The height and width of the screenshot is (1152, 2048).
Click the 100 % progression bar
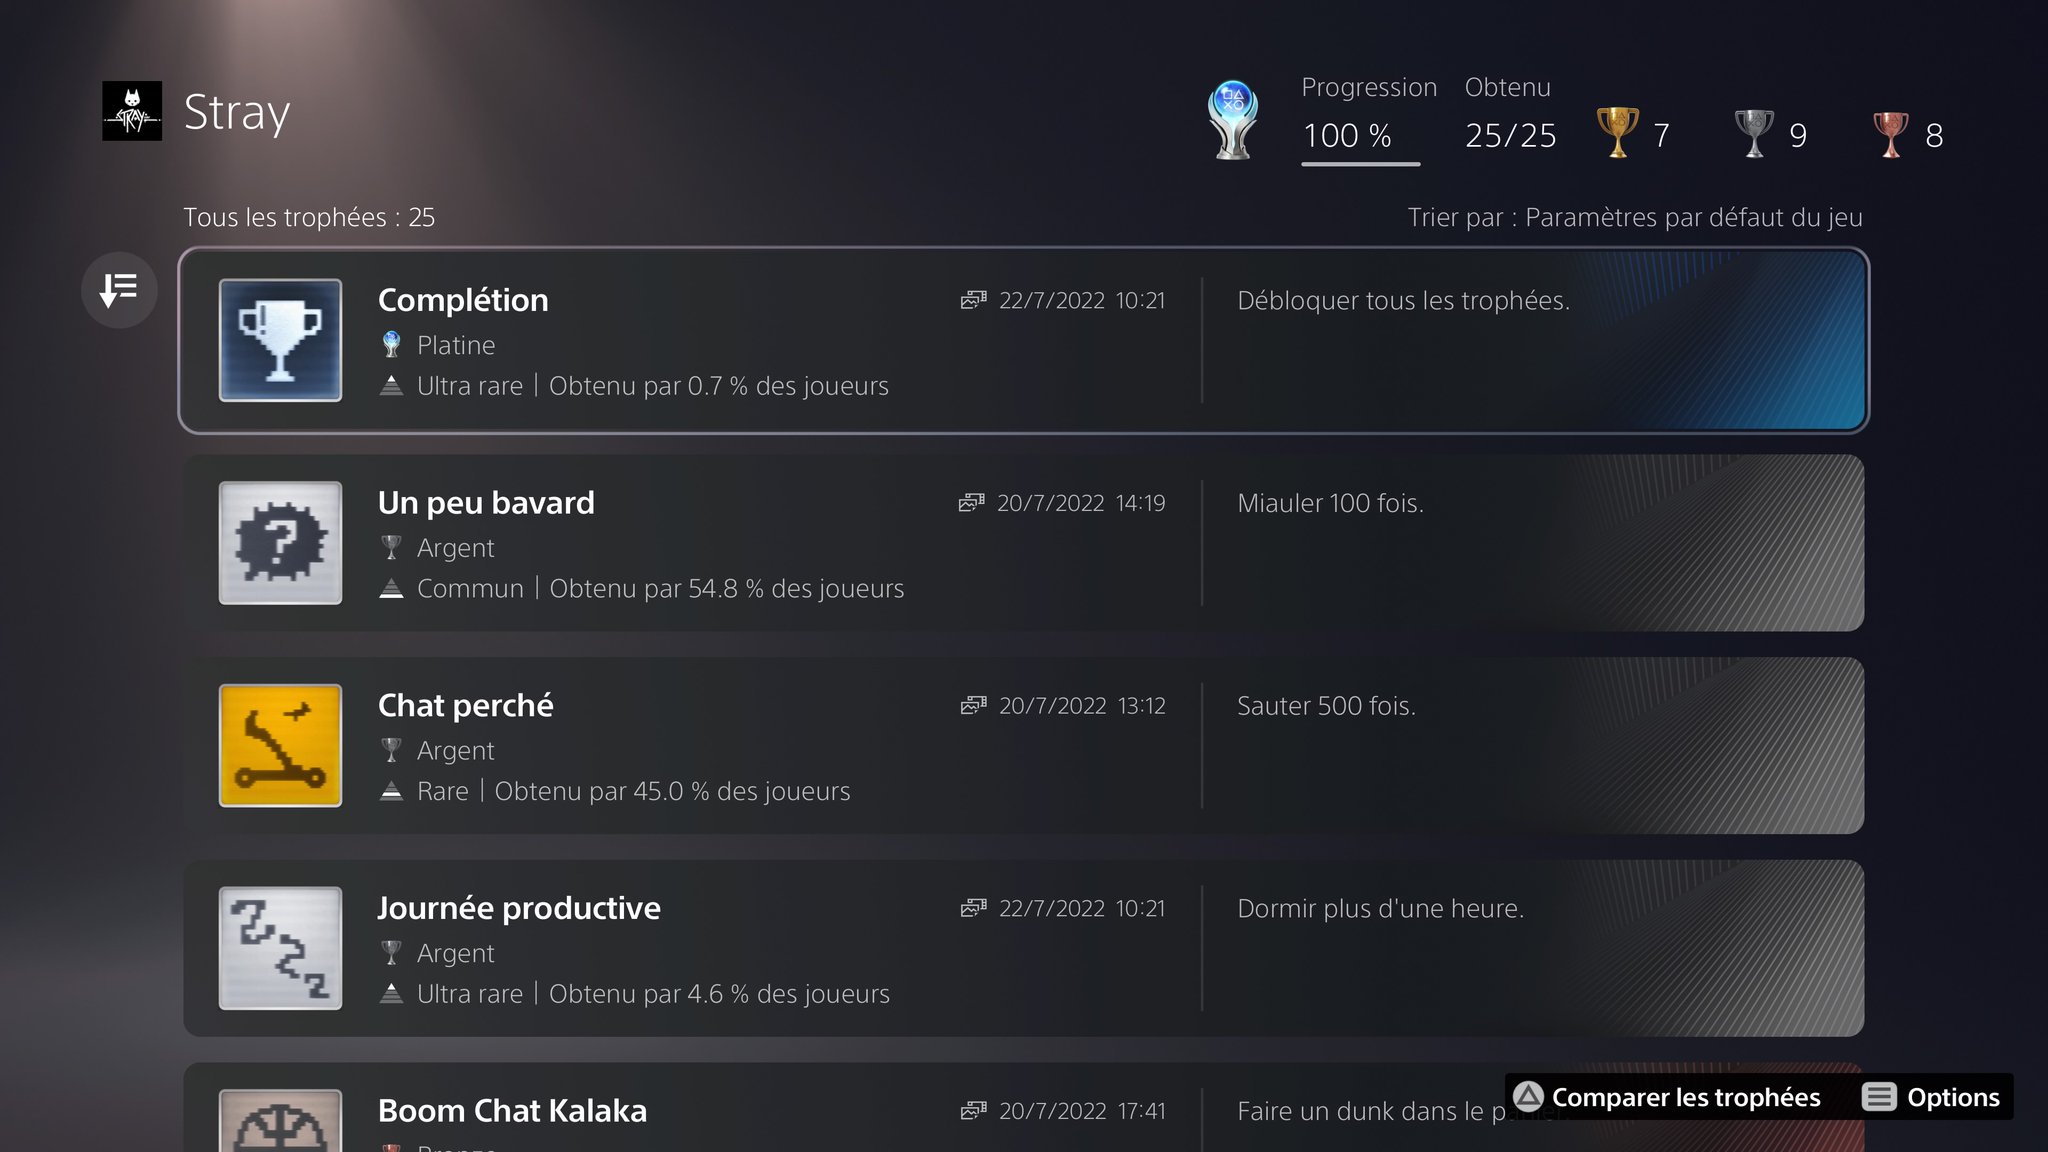click(1360, 164)
